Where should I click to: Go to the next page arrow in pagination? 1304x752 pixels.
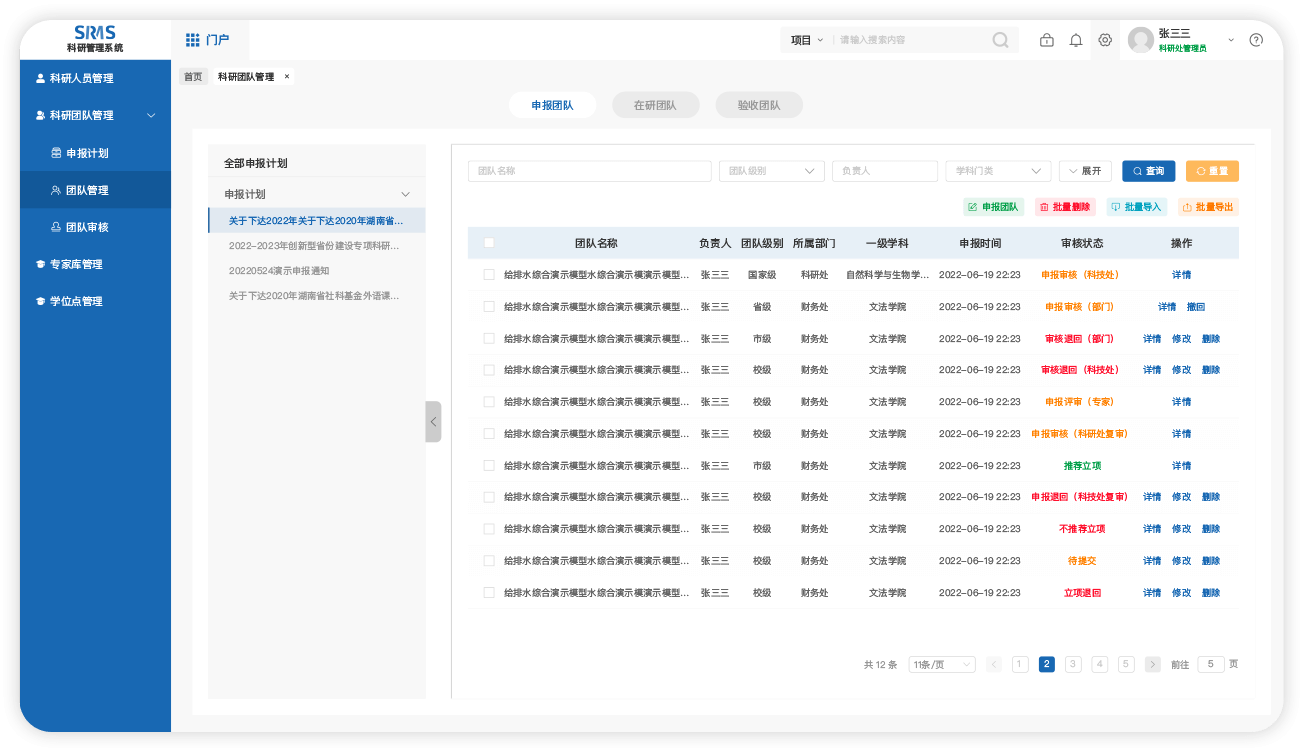pos(1153,664)
